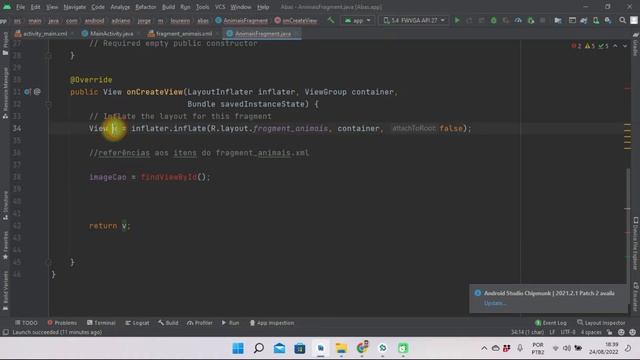Click the Update link in the notification
Viewport: 640px width, 360px height.
495,303
